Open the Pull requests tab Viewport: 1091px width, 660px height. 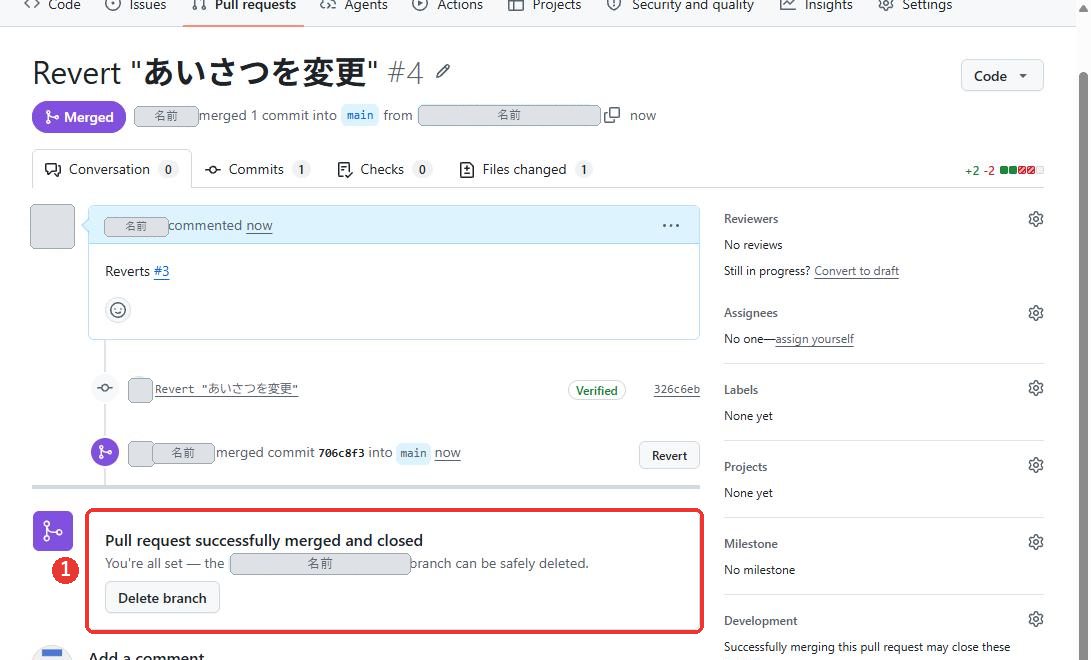point(244,6)
